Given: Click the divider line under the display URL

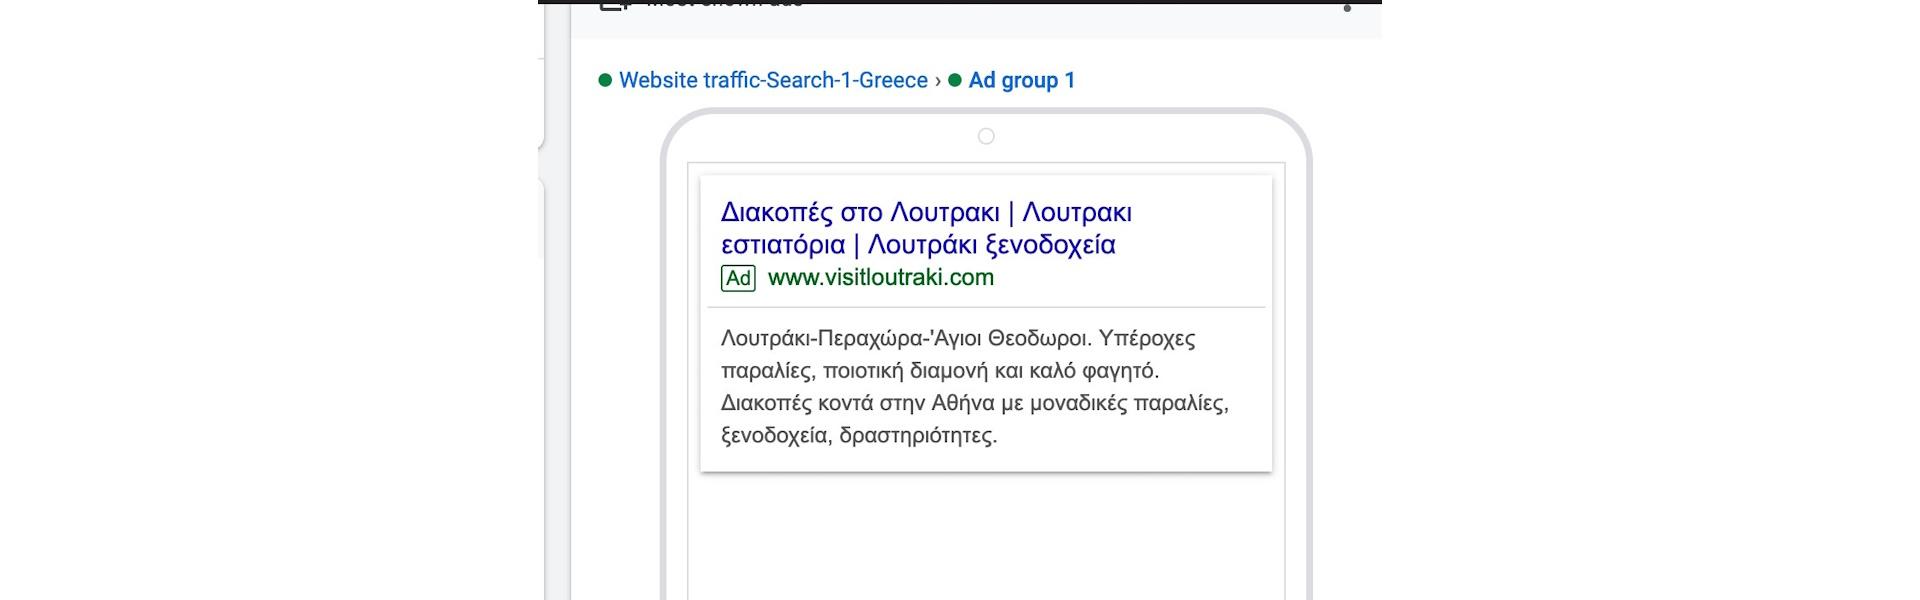Looking at the screenshot, I should [x=986, y=307].
